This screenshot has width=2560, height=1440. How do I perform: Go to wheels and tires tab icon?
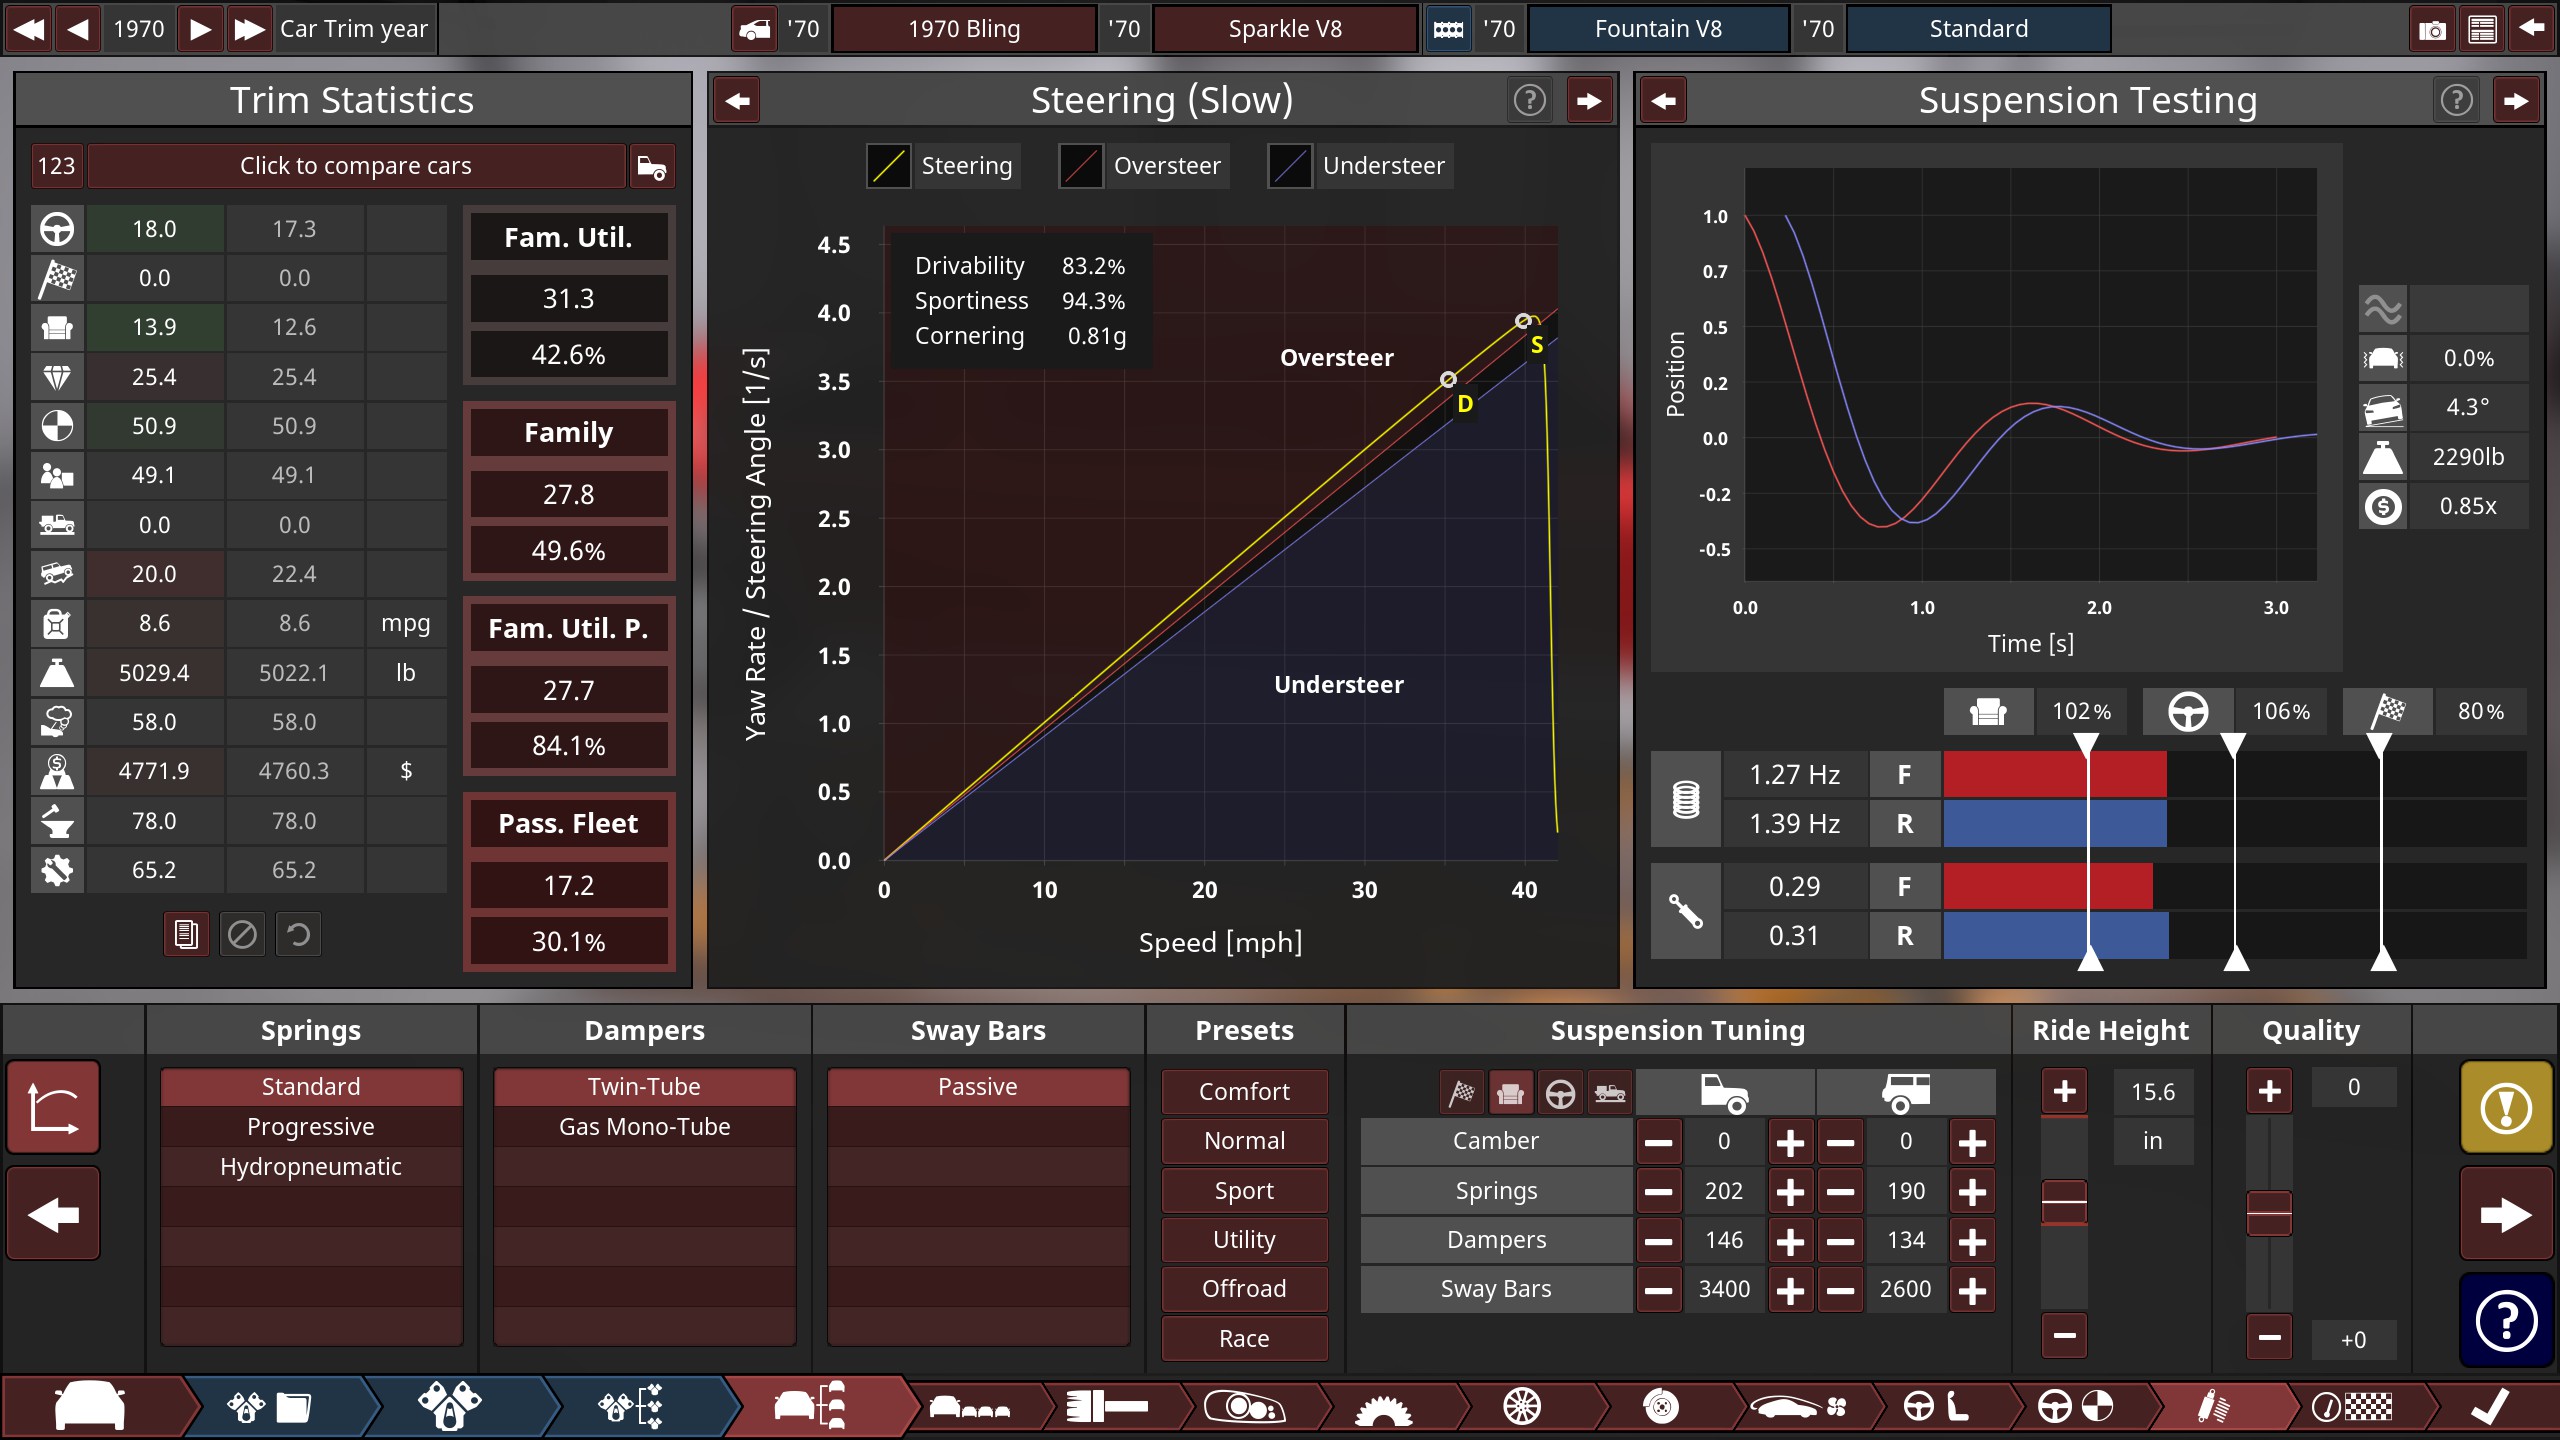(x=1522, y=1407)
